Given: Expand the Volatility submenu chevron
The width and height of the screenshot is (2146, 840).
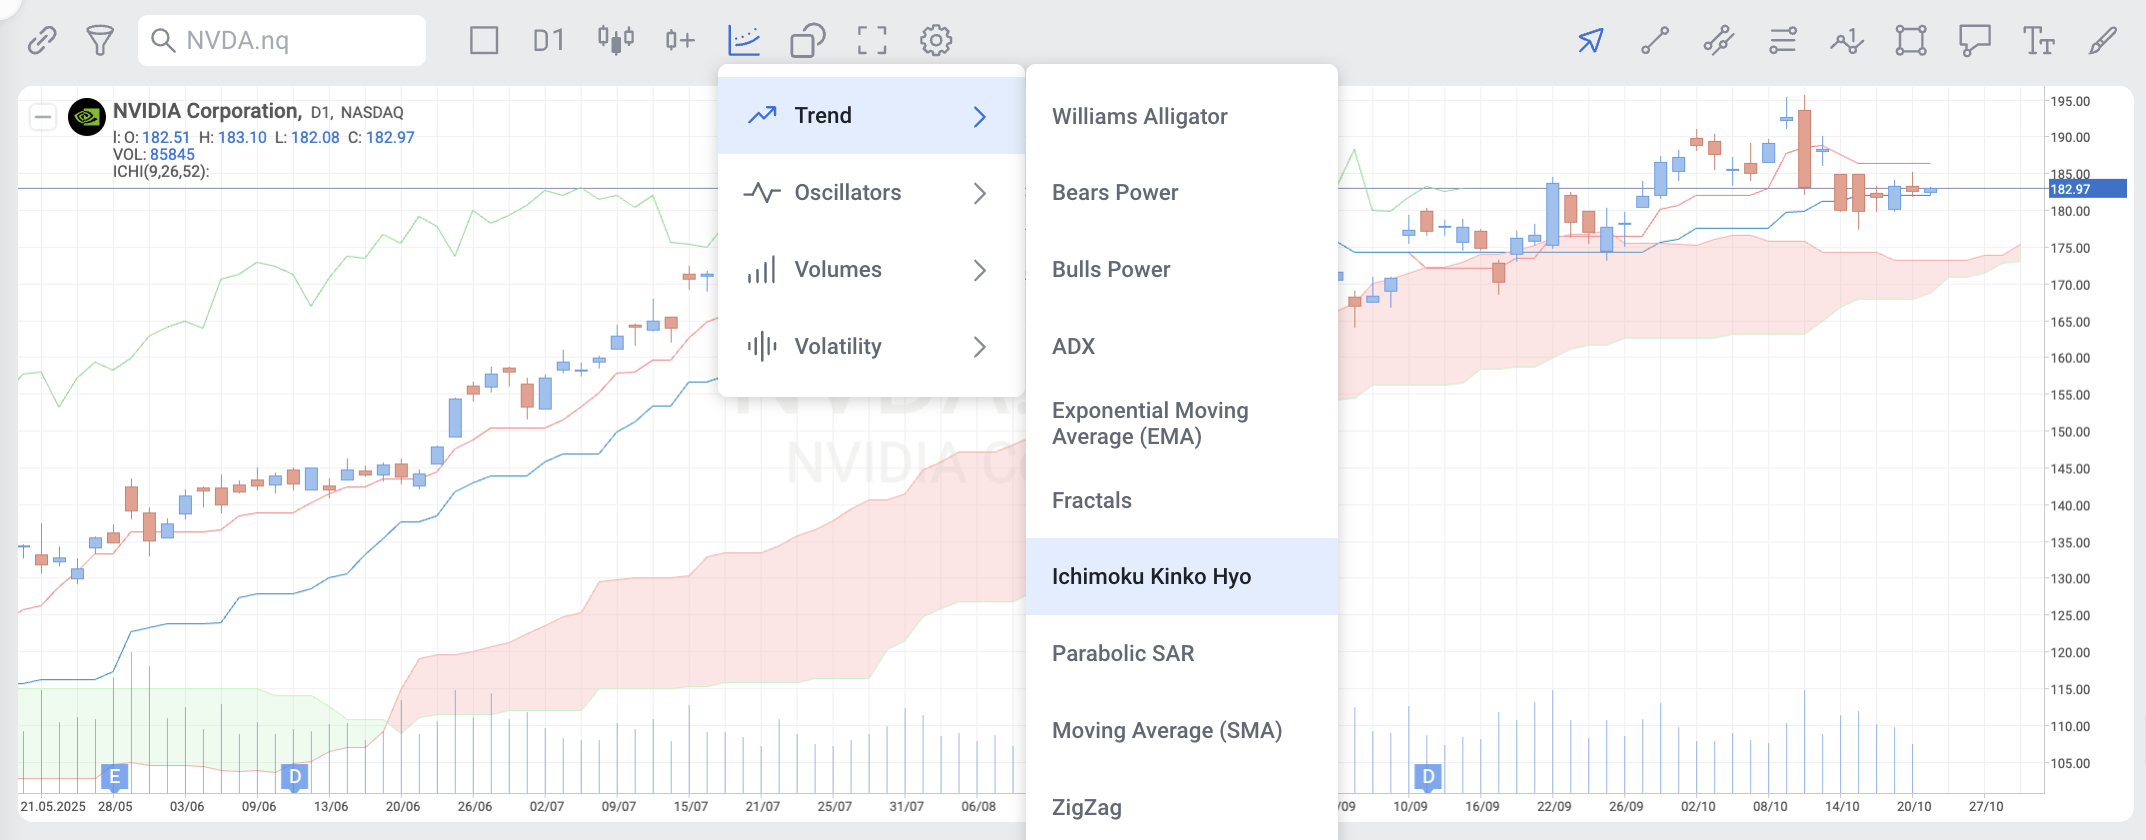Looking at the screenshot, I should (x=980, y=347).
